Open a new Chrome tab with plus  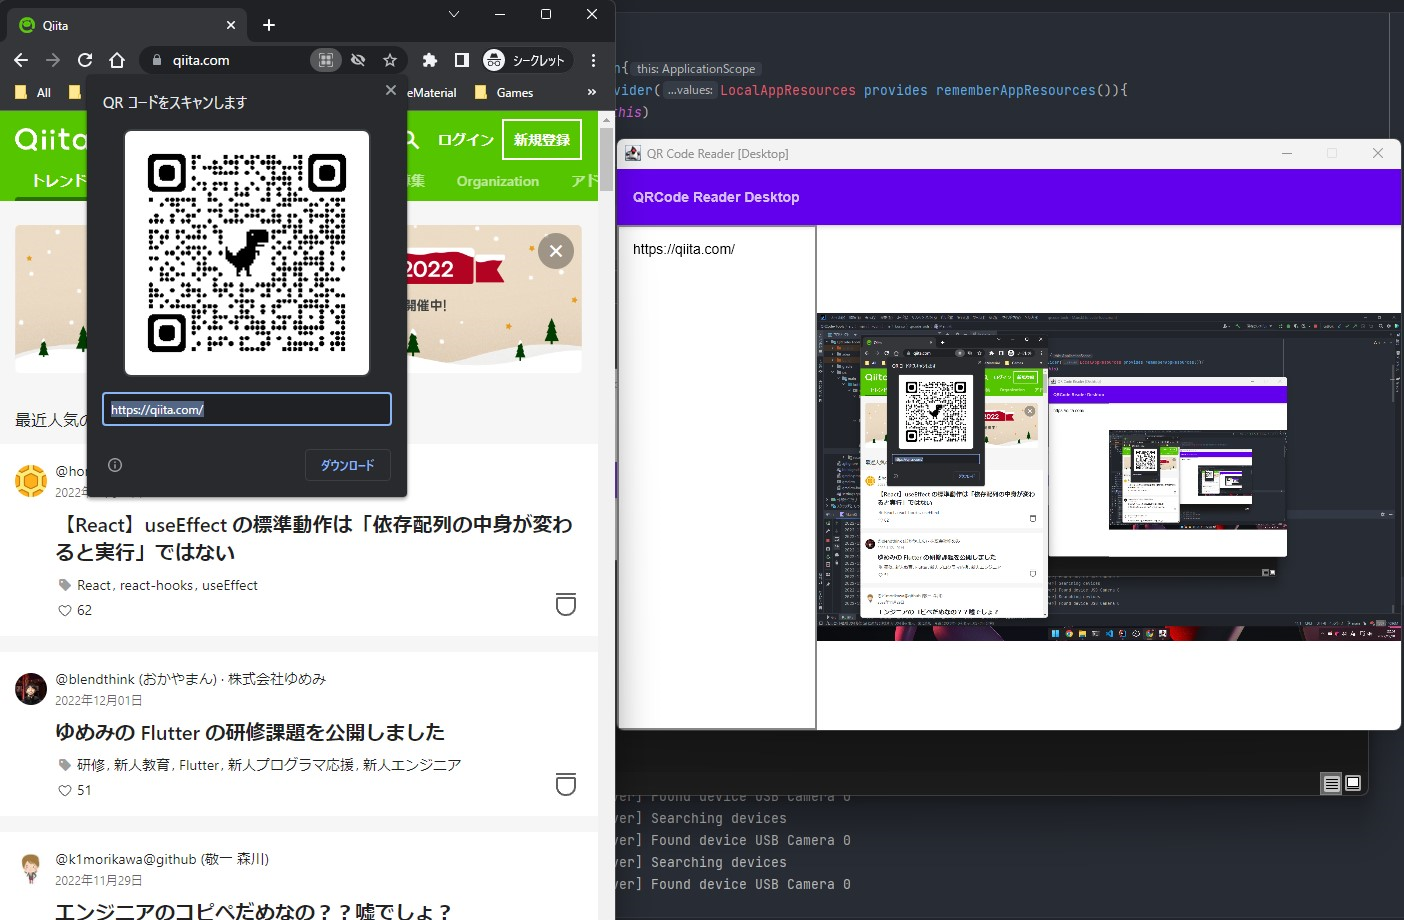pos(269,25)
